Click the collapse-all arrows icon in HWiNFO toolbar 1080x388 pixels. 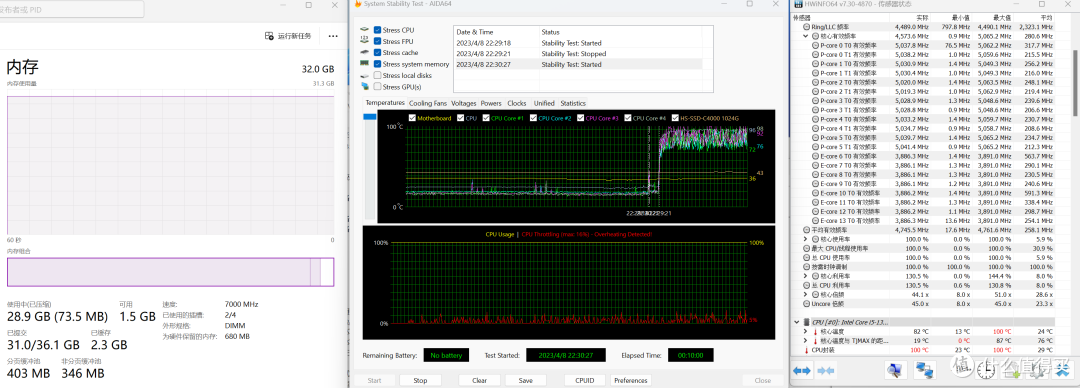click(x=826, y=371)
